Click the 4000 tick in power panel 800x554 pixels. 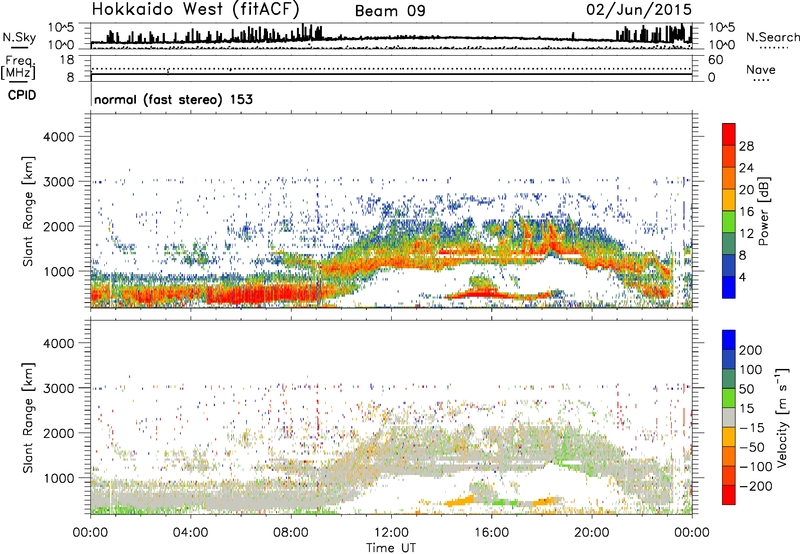[58, 137]
